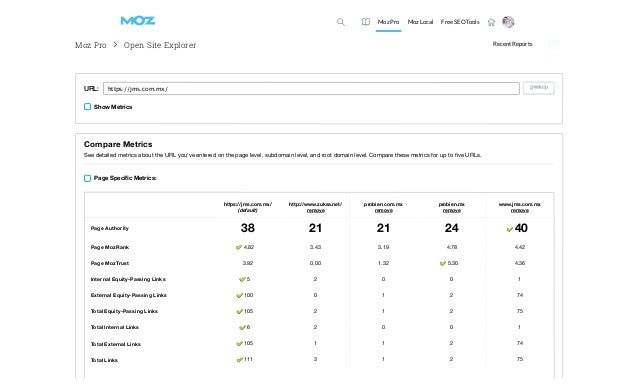Click Page Authority value 38
The image size is (638, 388).
click(247, 228)
